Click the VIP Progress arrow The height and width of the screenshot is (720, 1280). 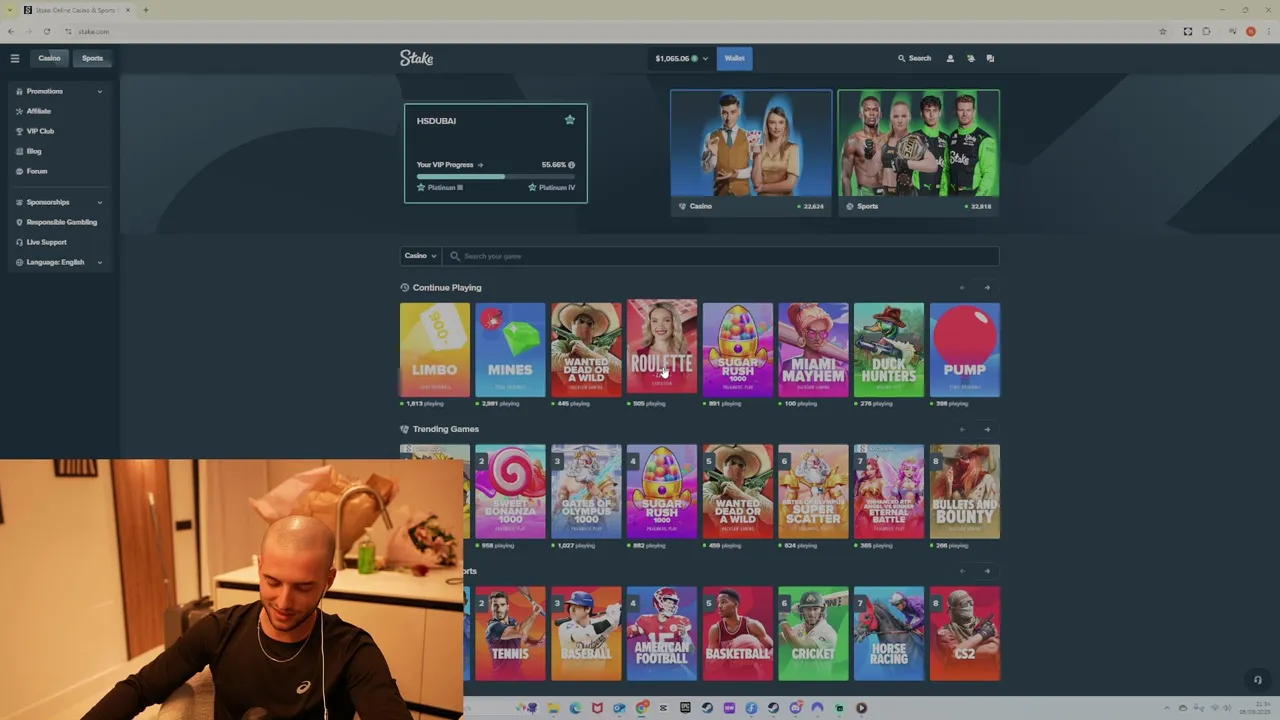click(480, 165)
